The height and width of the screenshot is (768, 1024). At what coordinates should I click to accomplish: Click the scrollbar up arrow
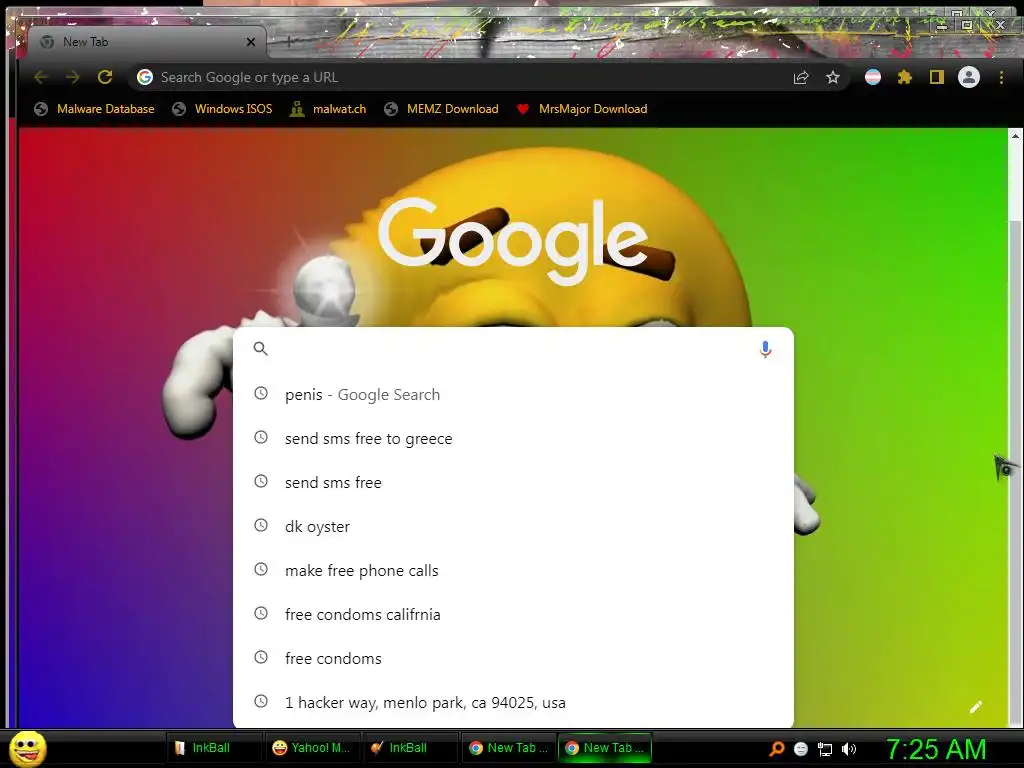(1016, 136)
